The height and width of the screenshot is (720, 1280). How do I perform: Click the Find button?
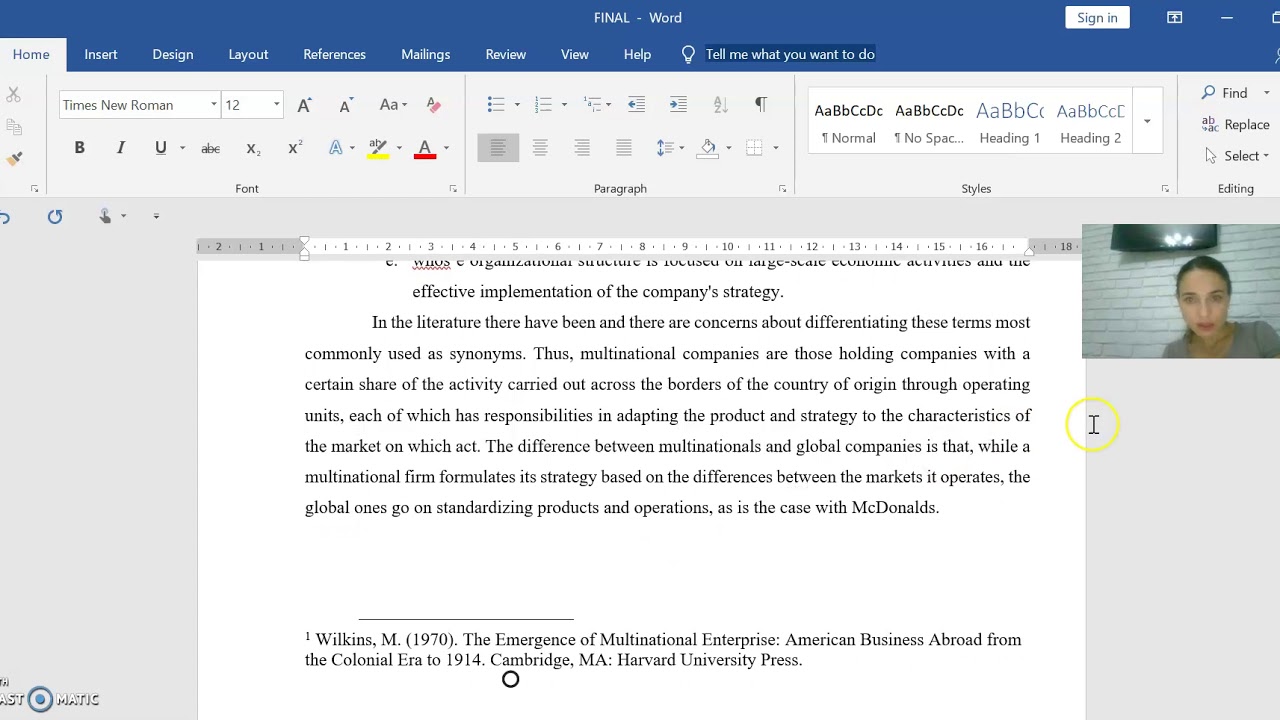coord(1225,93)
